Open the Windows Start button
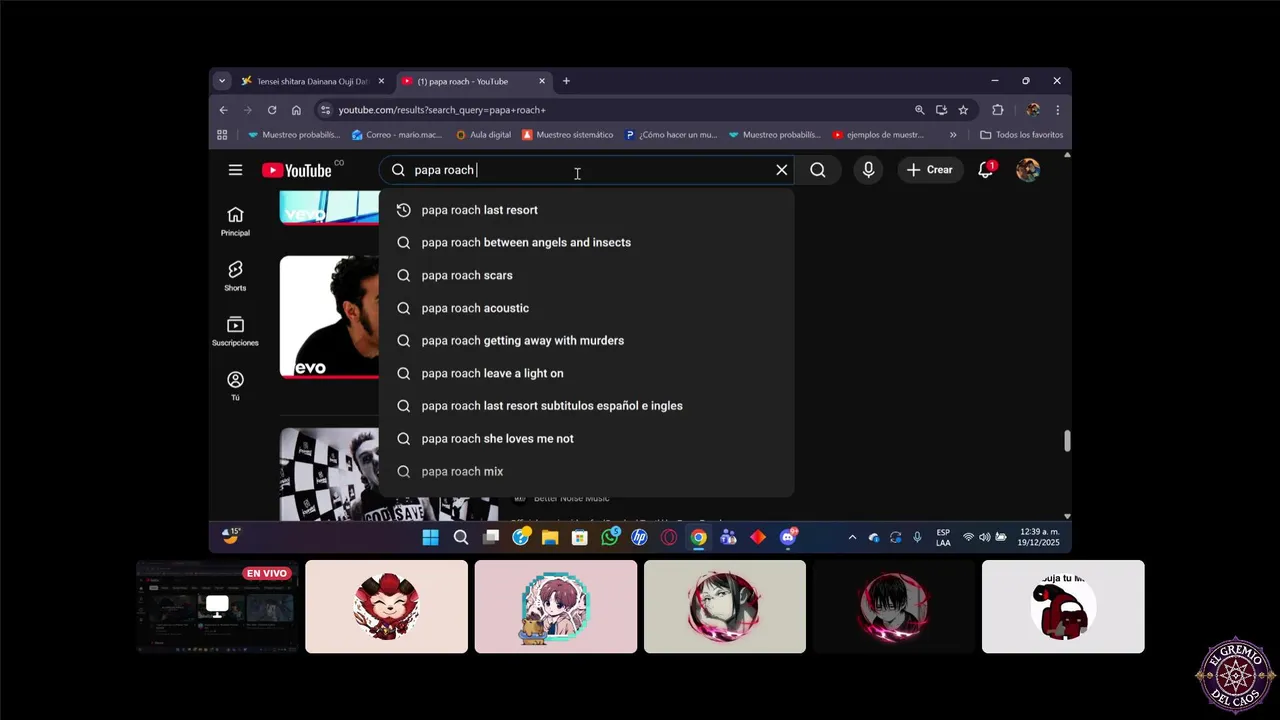The width and height of the screenshot is (1280, 720). [x=430, y=538]
